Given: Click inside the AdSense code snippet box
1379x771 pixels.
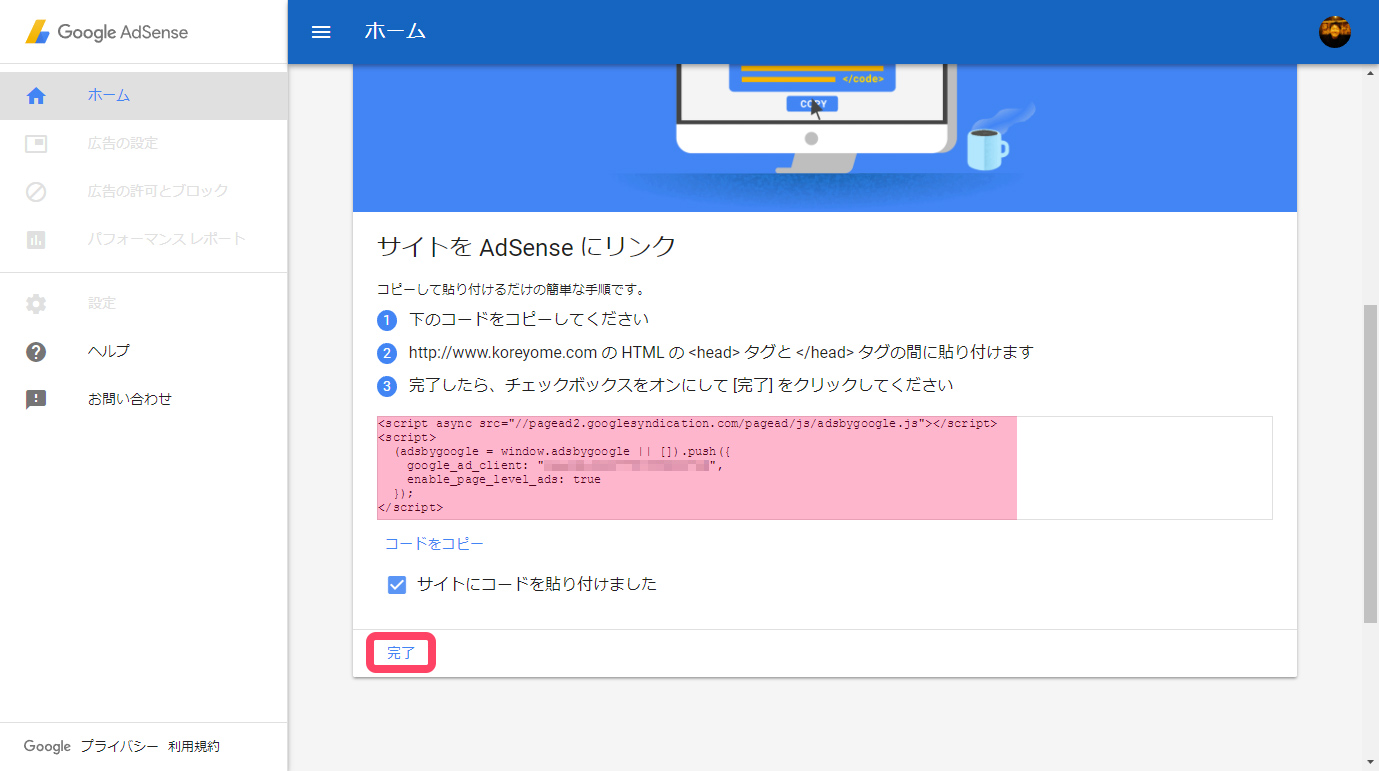Looking at the screenshot, I should click(x=824, y=468).
